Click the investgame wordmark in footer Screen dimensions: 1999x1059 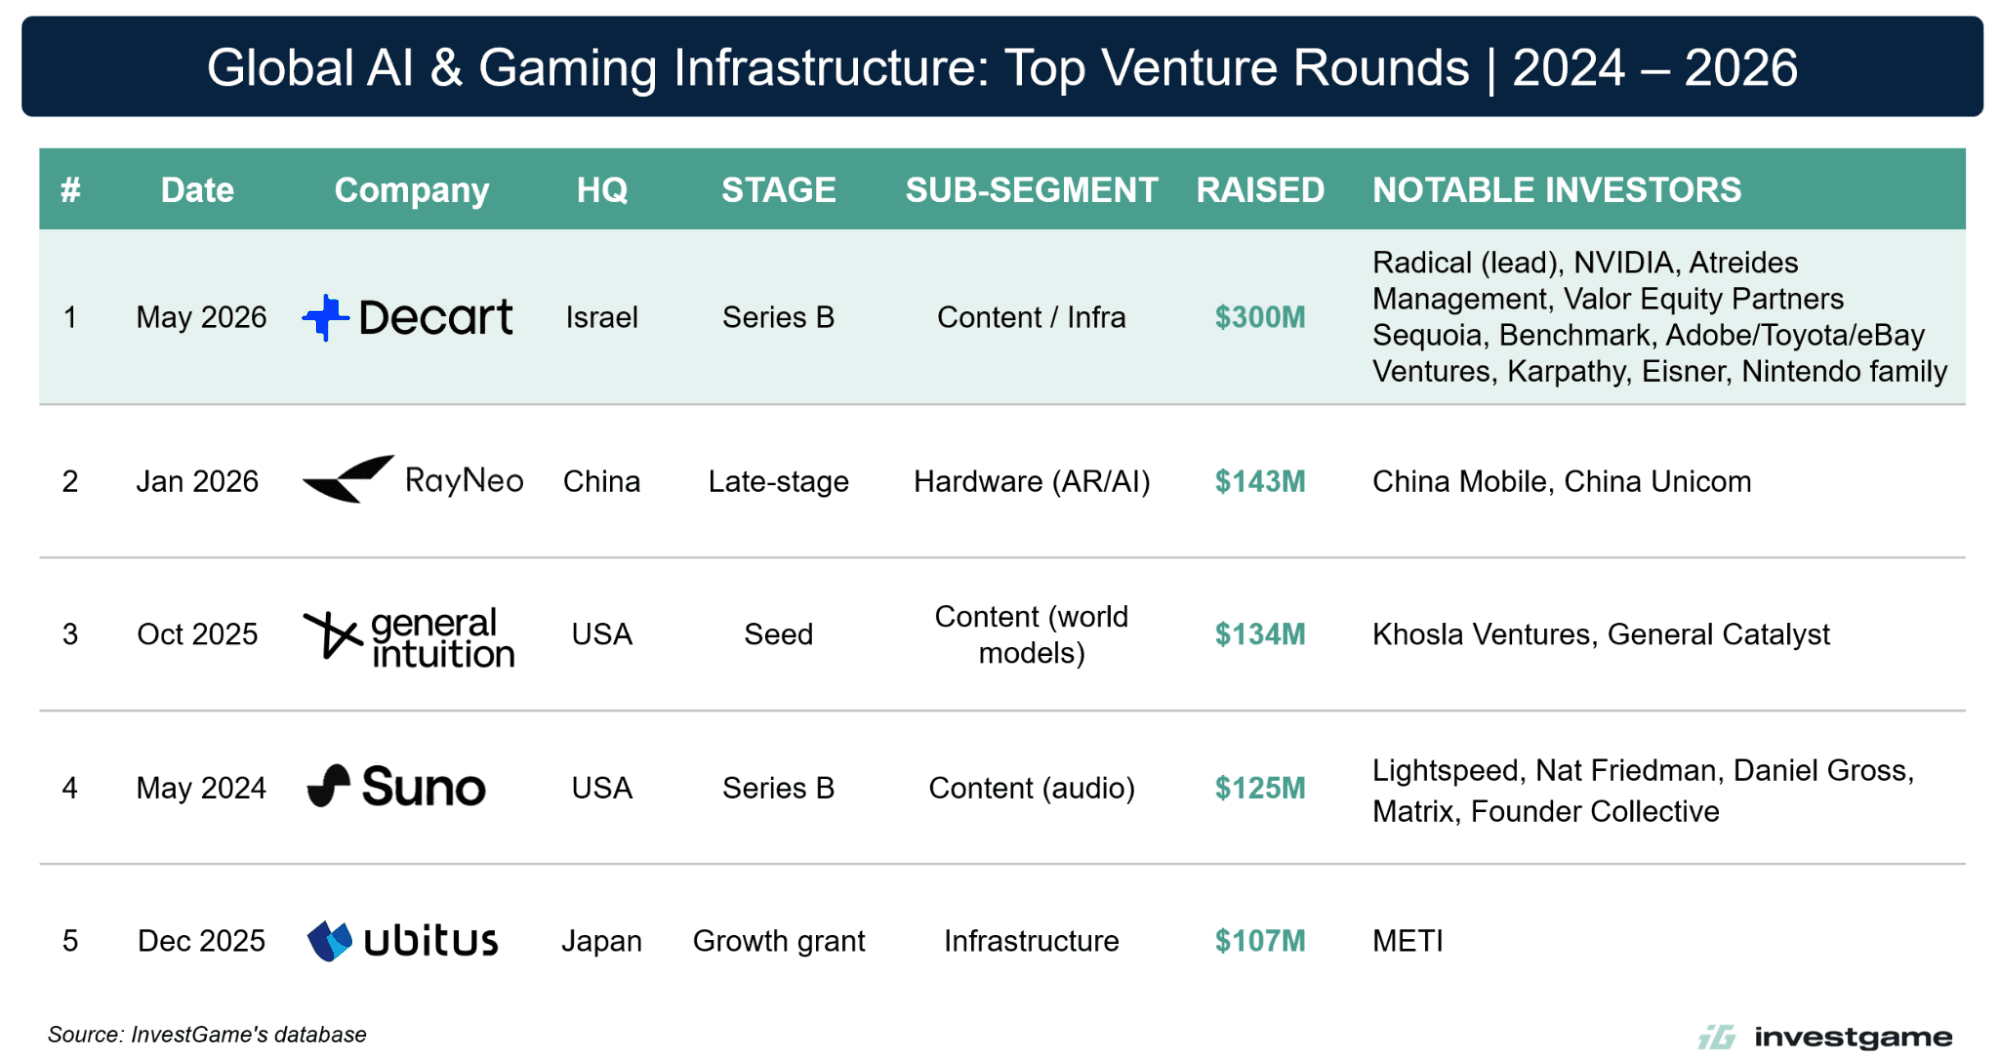(1853, 1037)
